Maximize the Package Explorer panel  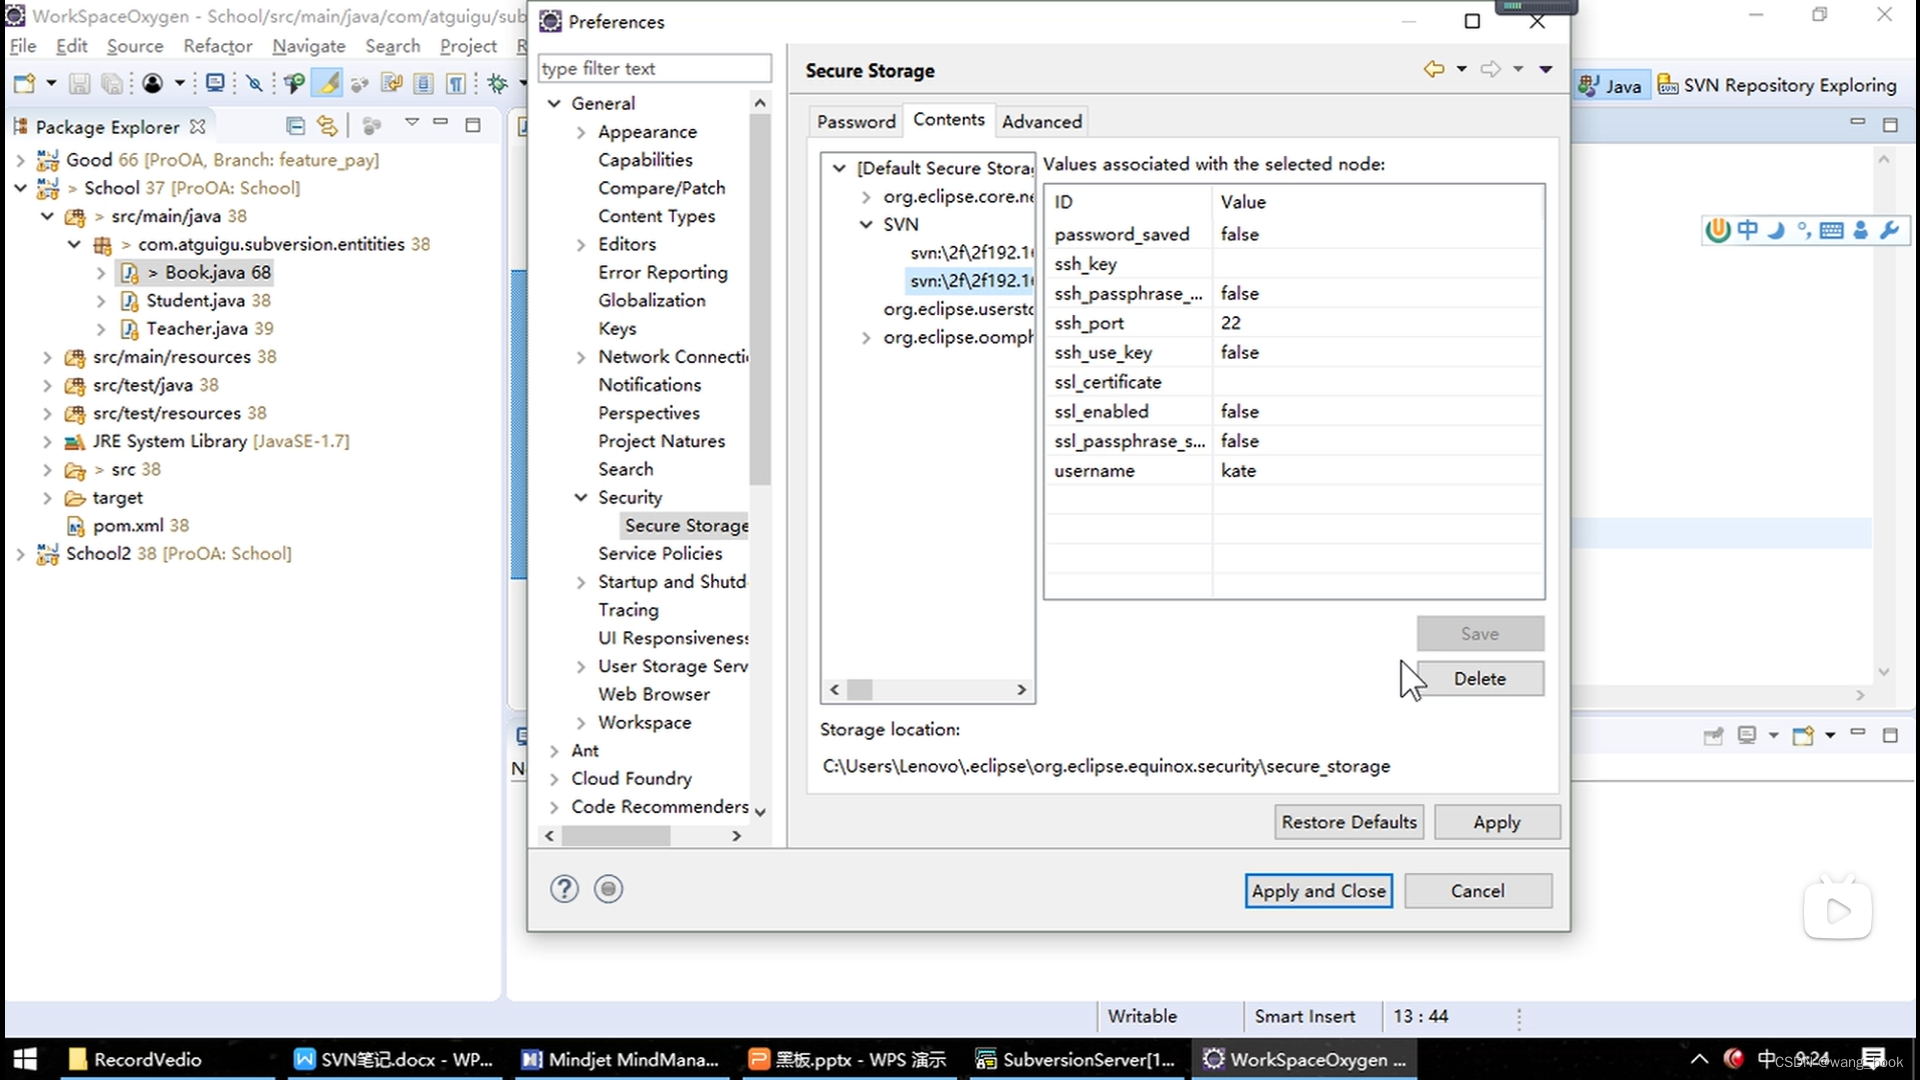[473, 125]
